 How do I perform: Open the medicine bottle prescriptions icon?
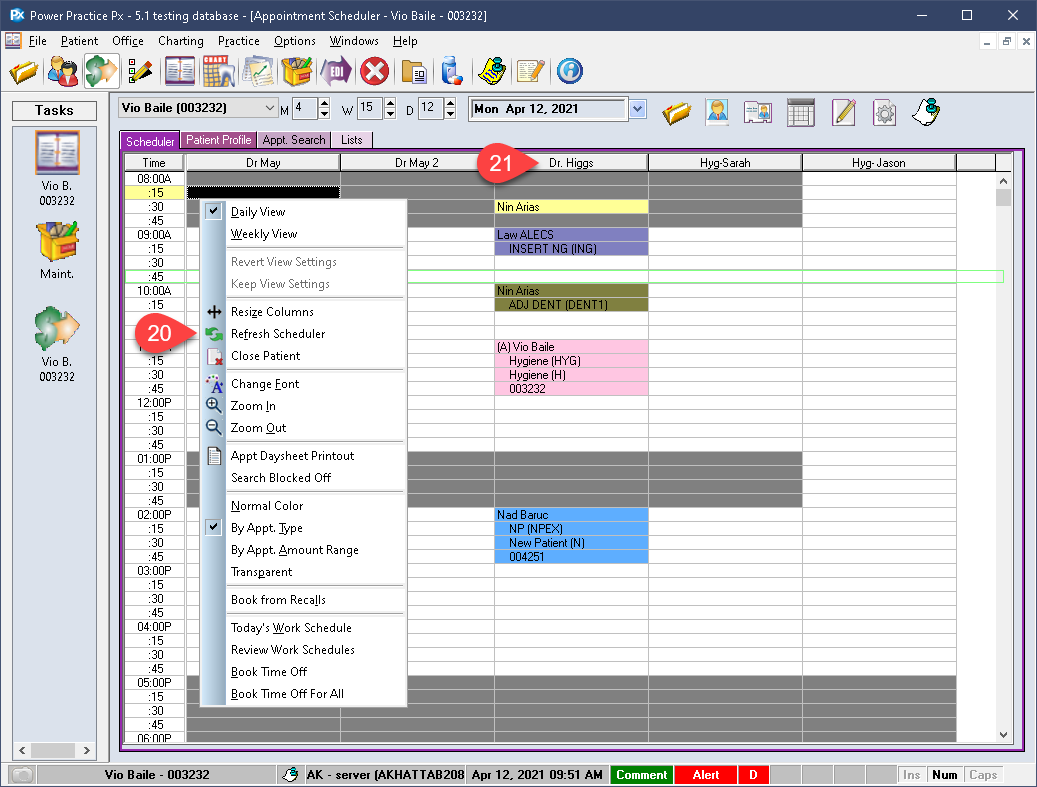point(452,71)
